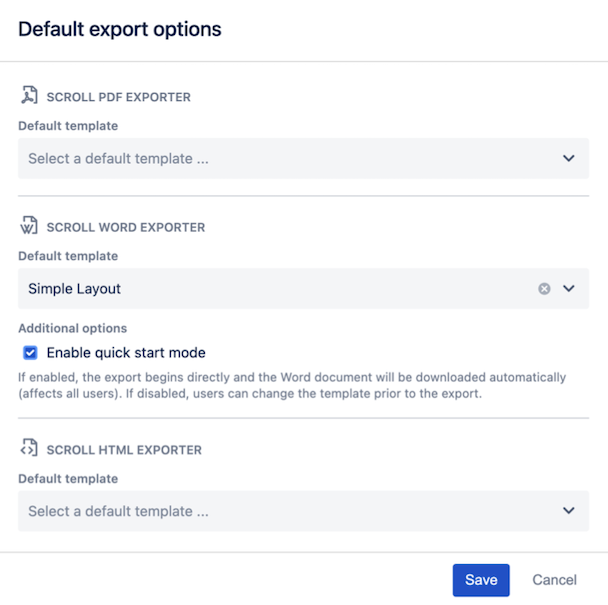Expand the PDF exporter template chevron
Screen dimensions: 608x605
[x=568, y=158]
